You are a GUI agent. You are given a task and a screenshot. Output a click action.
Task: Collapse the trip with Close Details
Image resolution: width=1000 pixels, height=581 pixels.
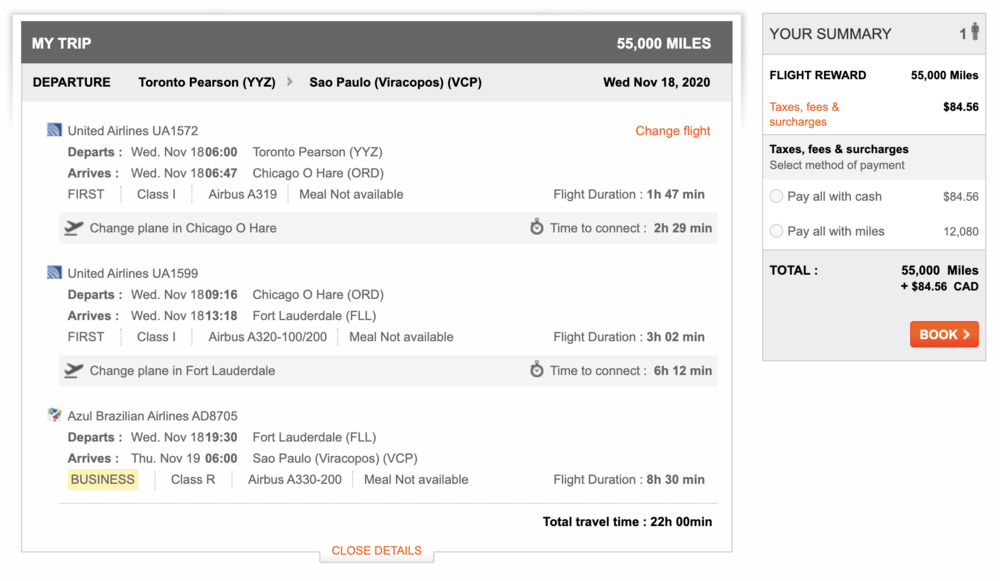376,550
